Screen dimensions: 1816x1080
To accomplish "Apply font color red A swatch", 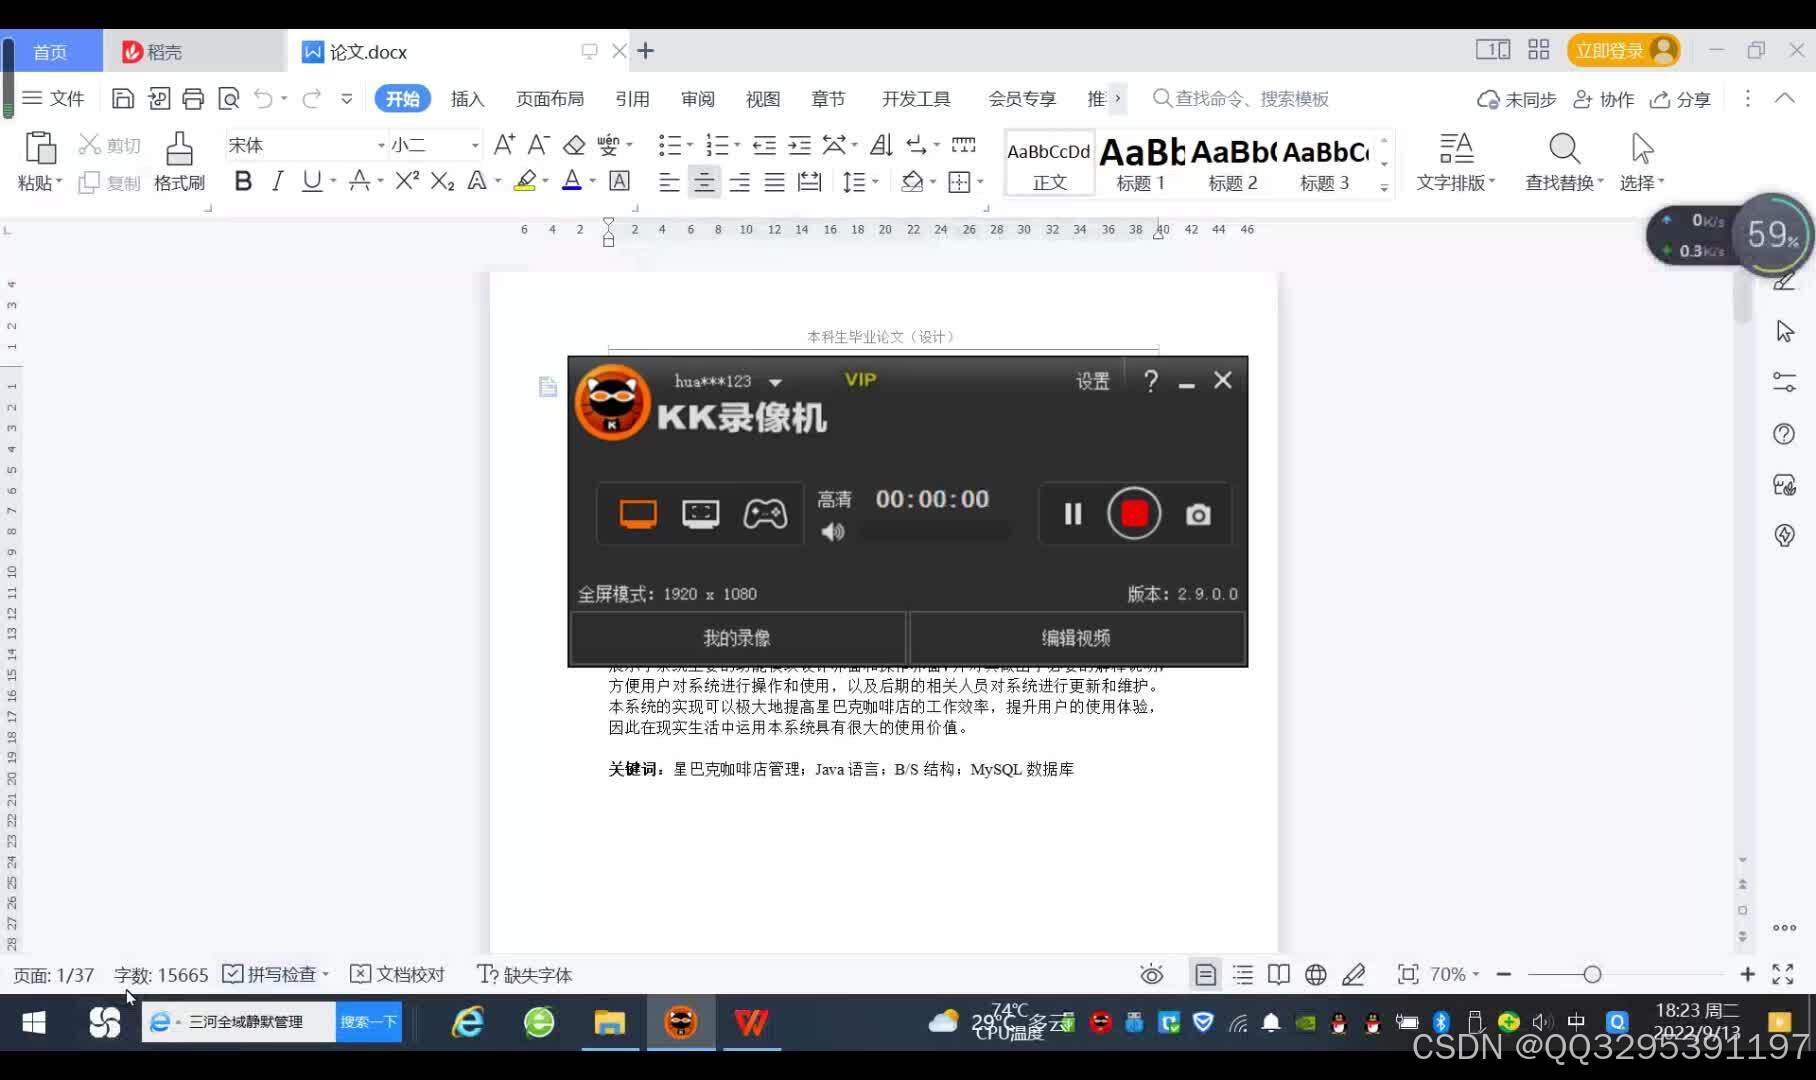I will click(572, 181).
